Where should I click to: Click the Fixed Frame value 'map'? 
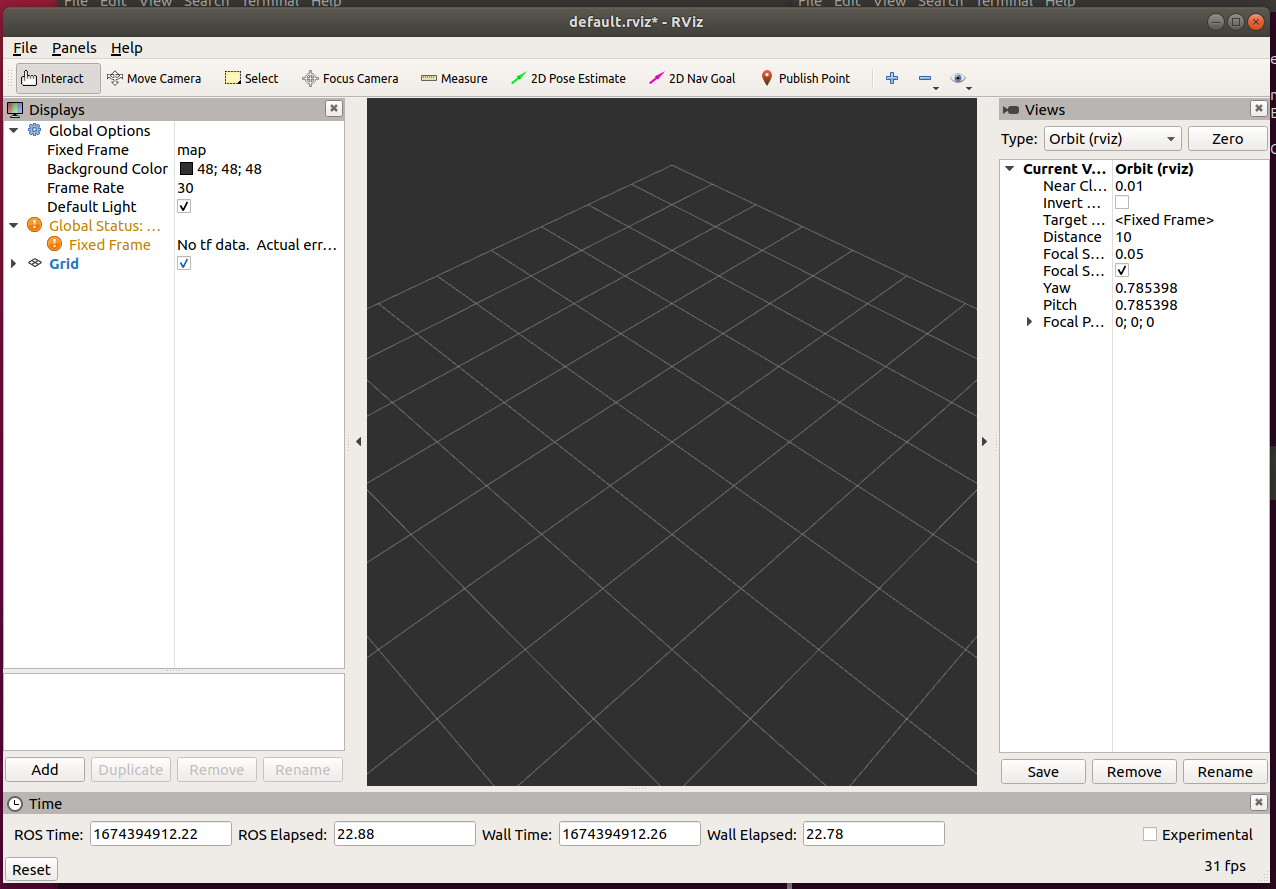[192, 150]
